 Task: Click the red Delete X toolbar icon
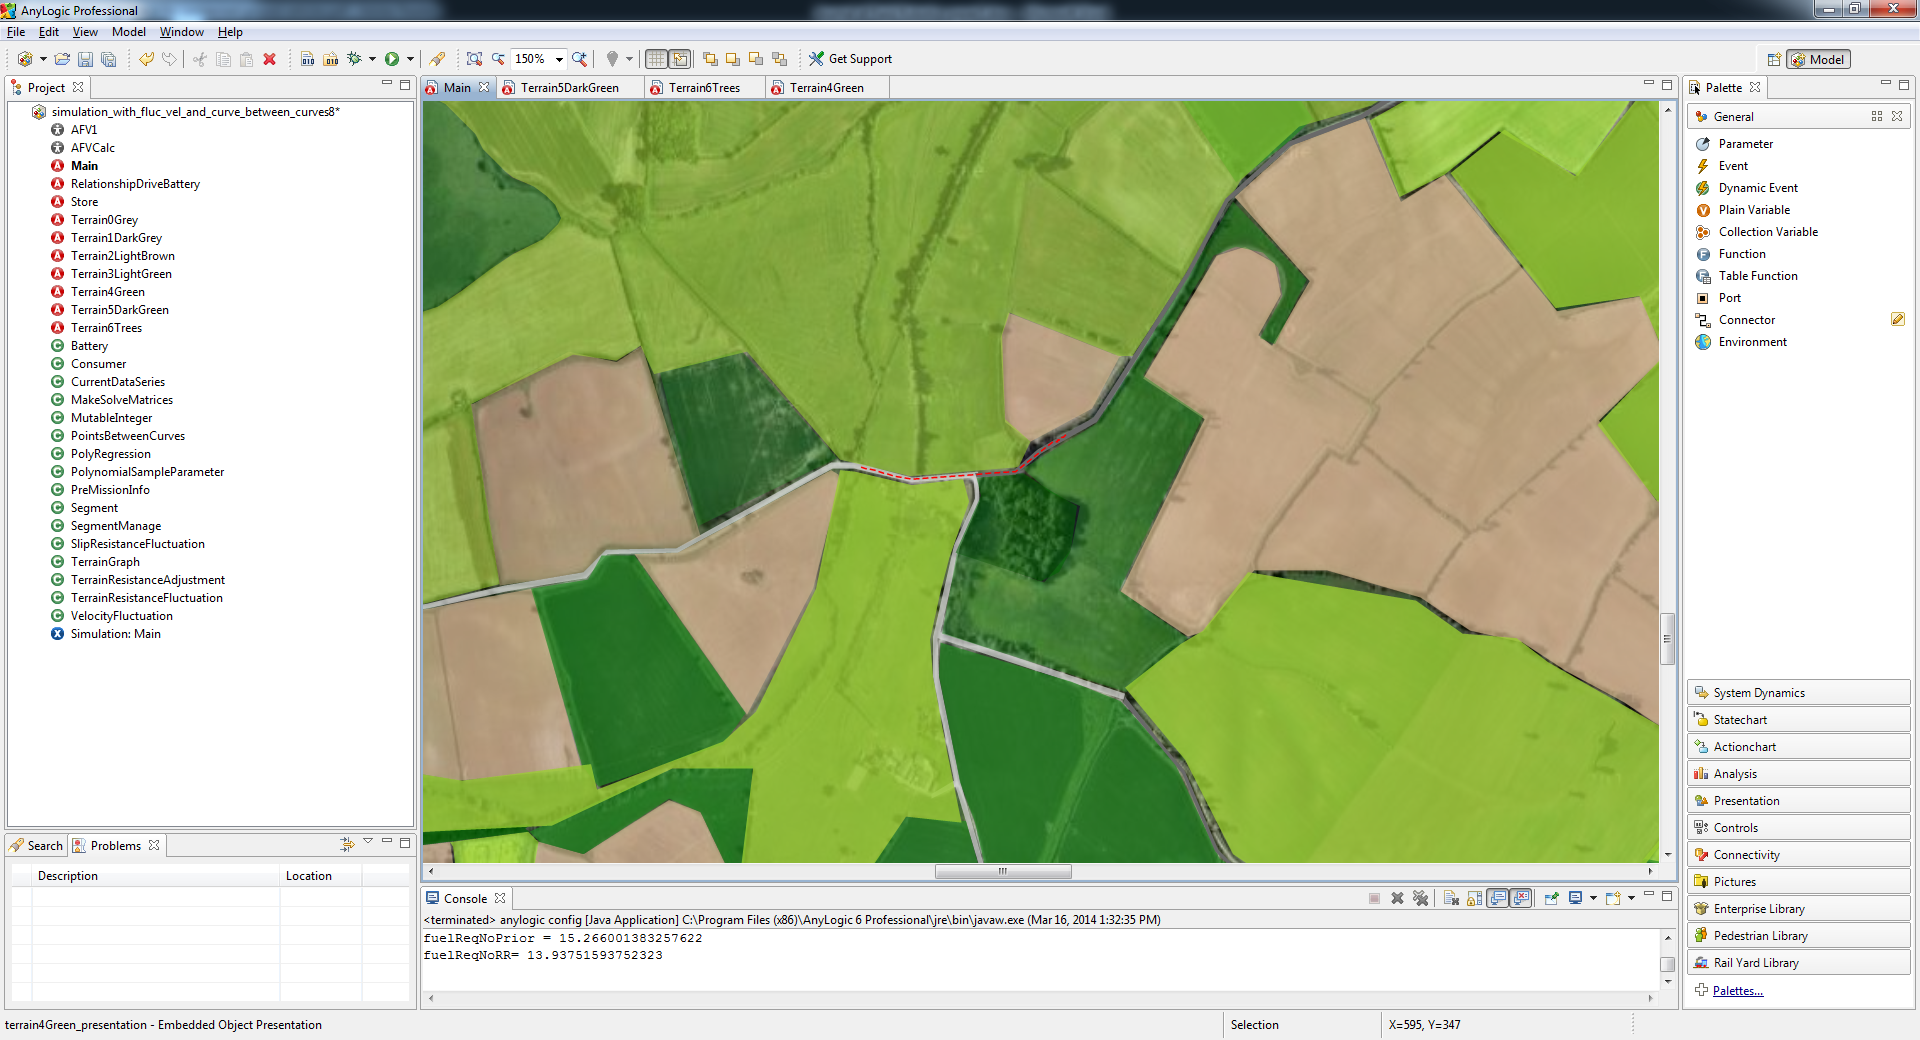269,60
